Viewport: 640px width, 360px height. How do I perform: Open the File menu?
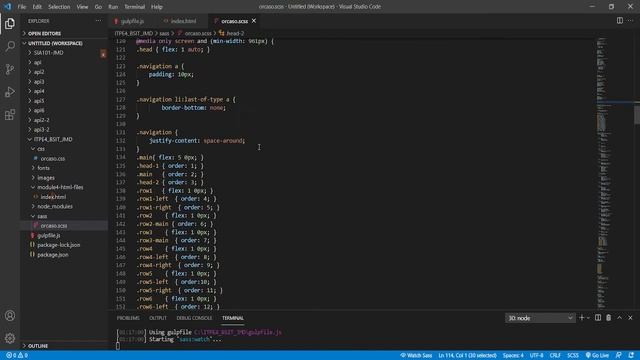pyautogui.click(x=22, y=7)
